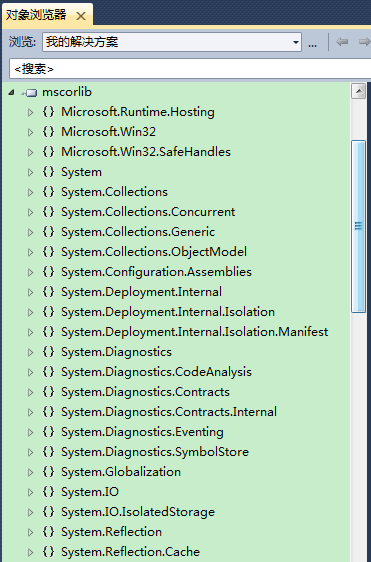Expand System.Reflection namespace arrow
Image resolution: width=371 pixels, height=562 pixels.
tap(31, 533)
